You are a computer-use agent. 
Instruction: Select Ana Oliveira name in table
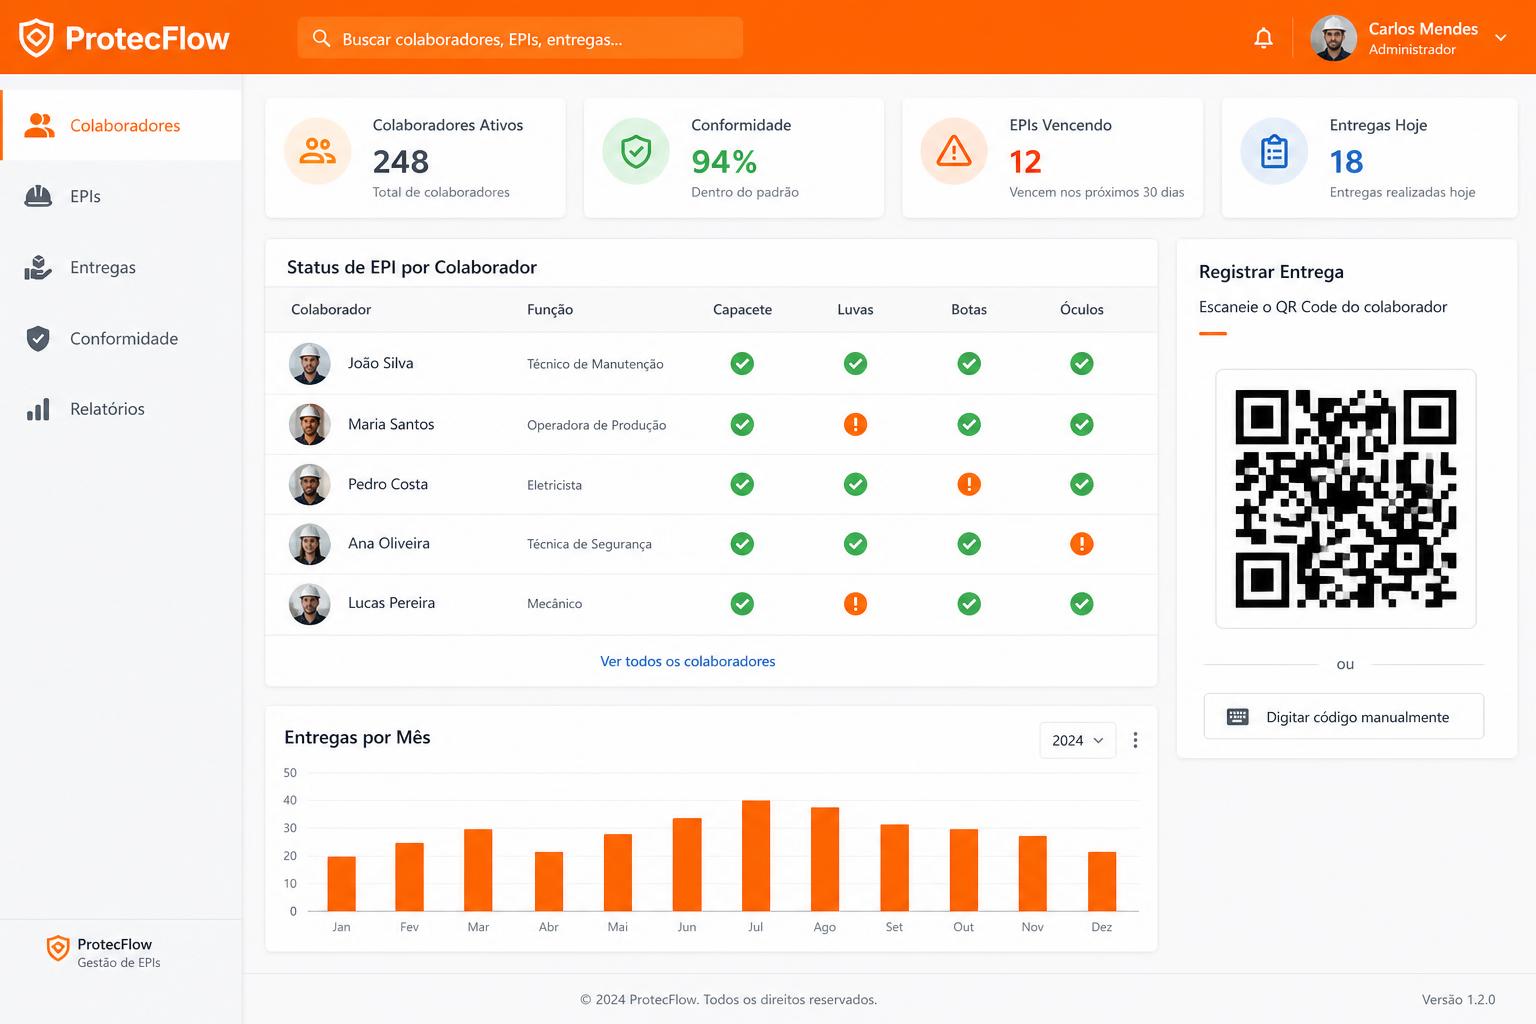coord(389,543)
